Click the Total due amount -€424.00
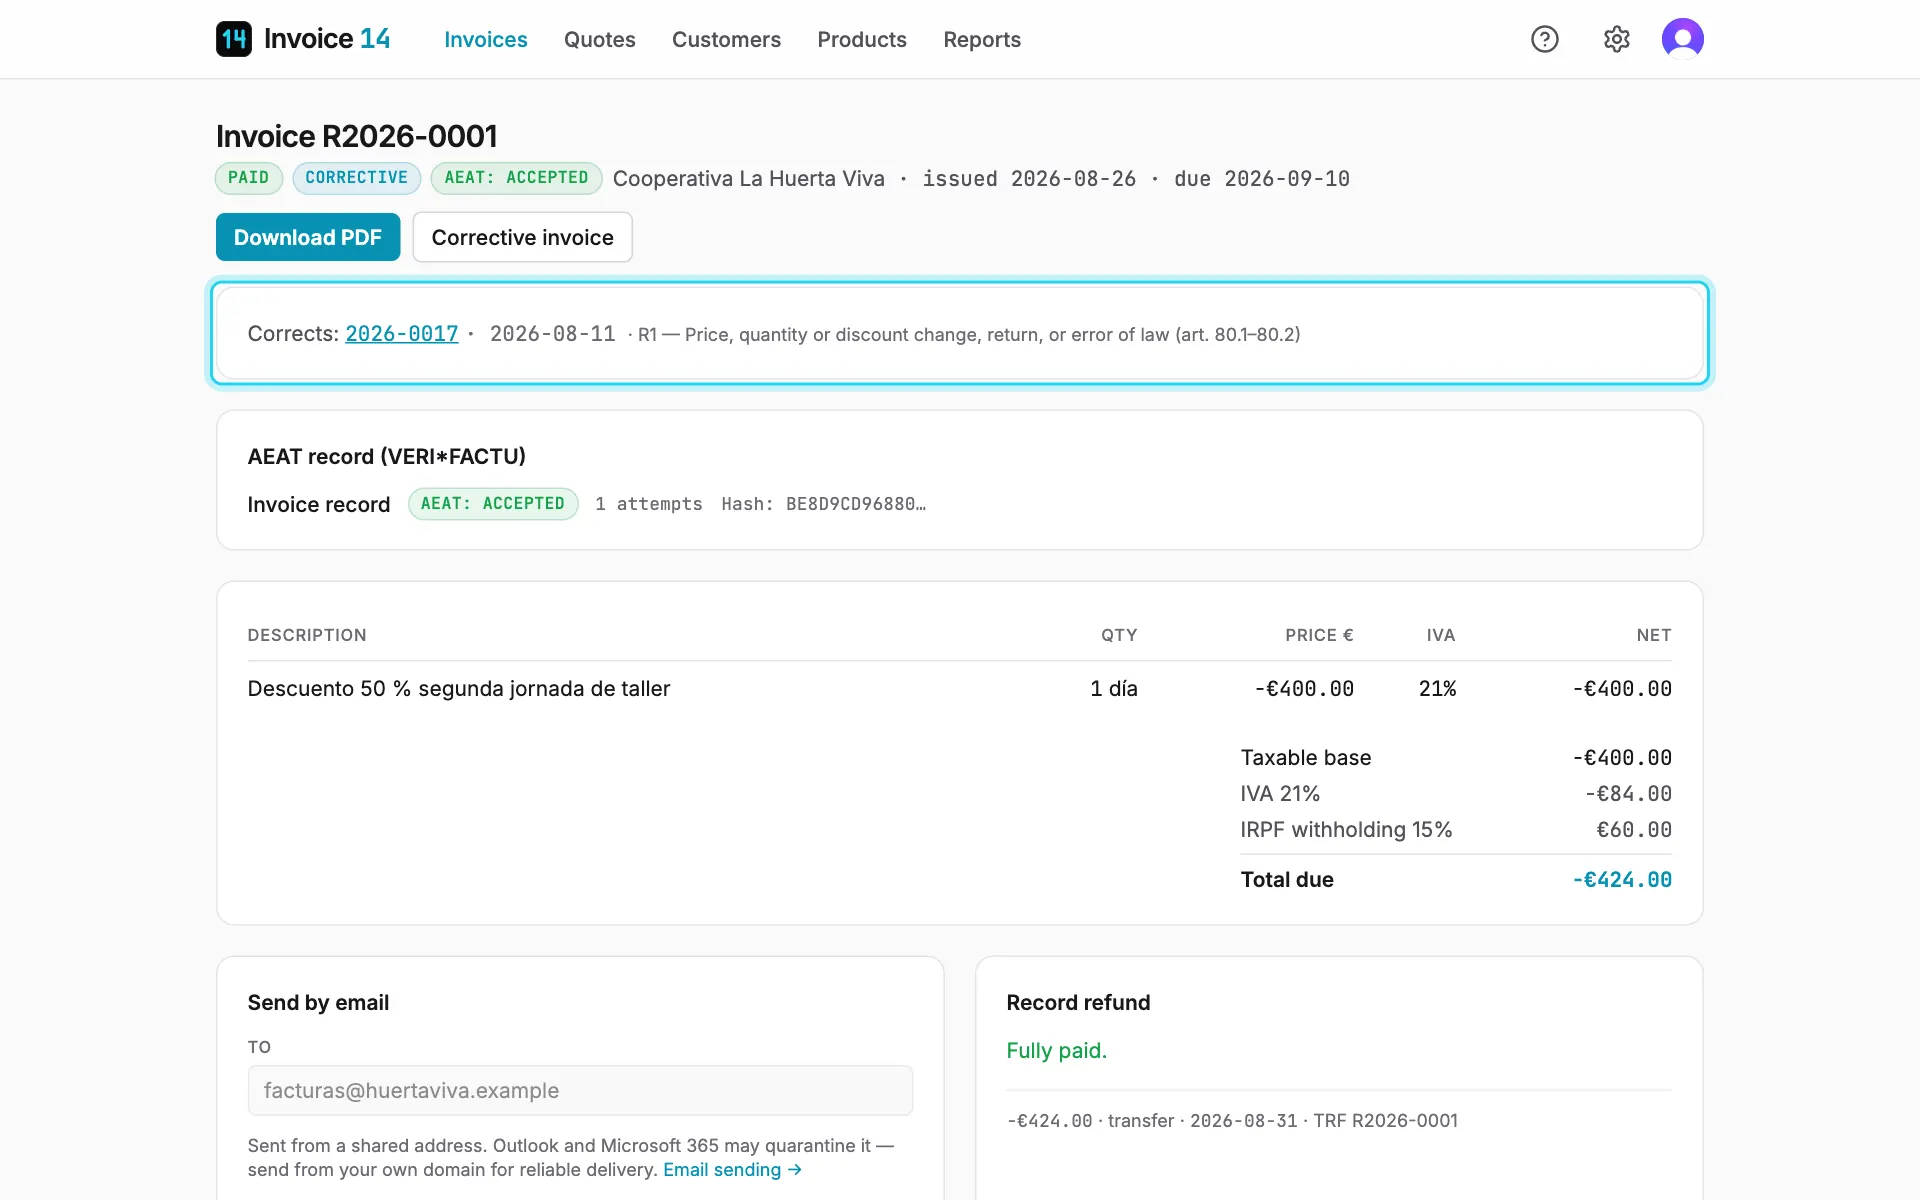 1622,880
